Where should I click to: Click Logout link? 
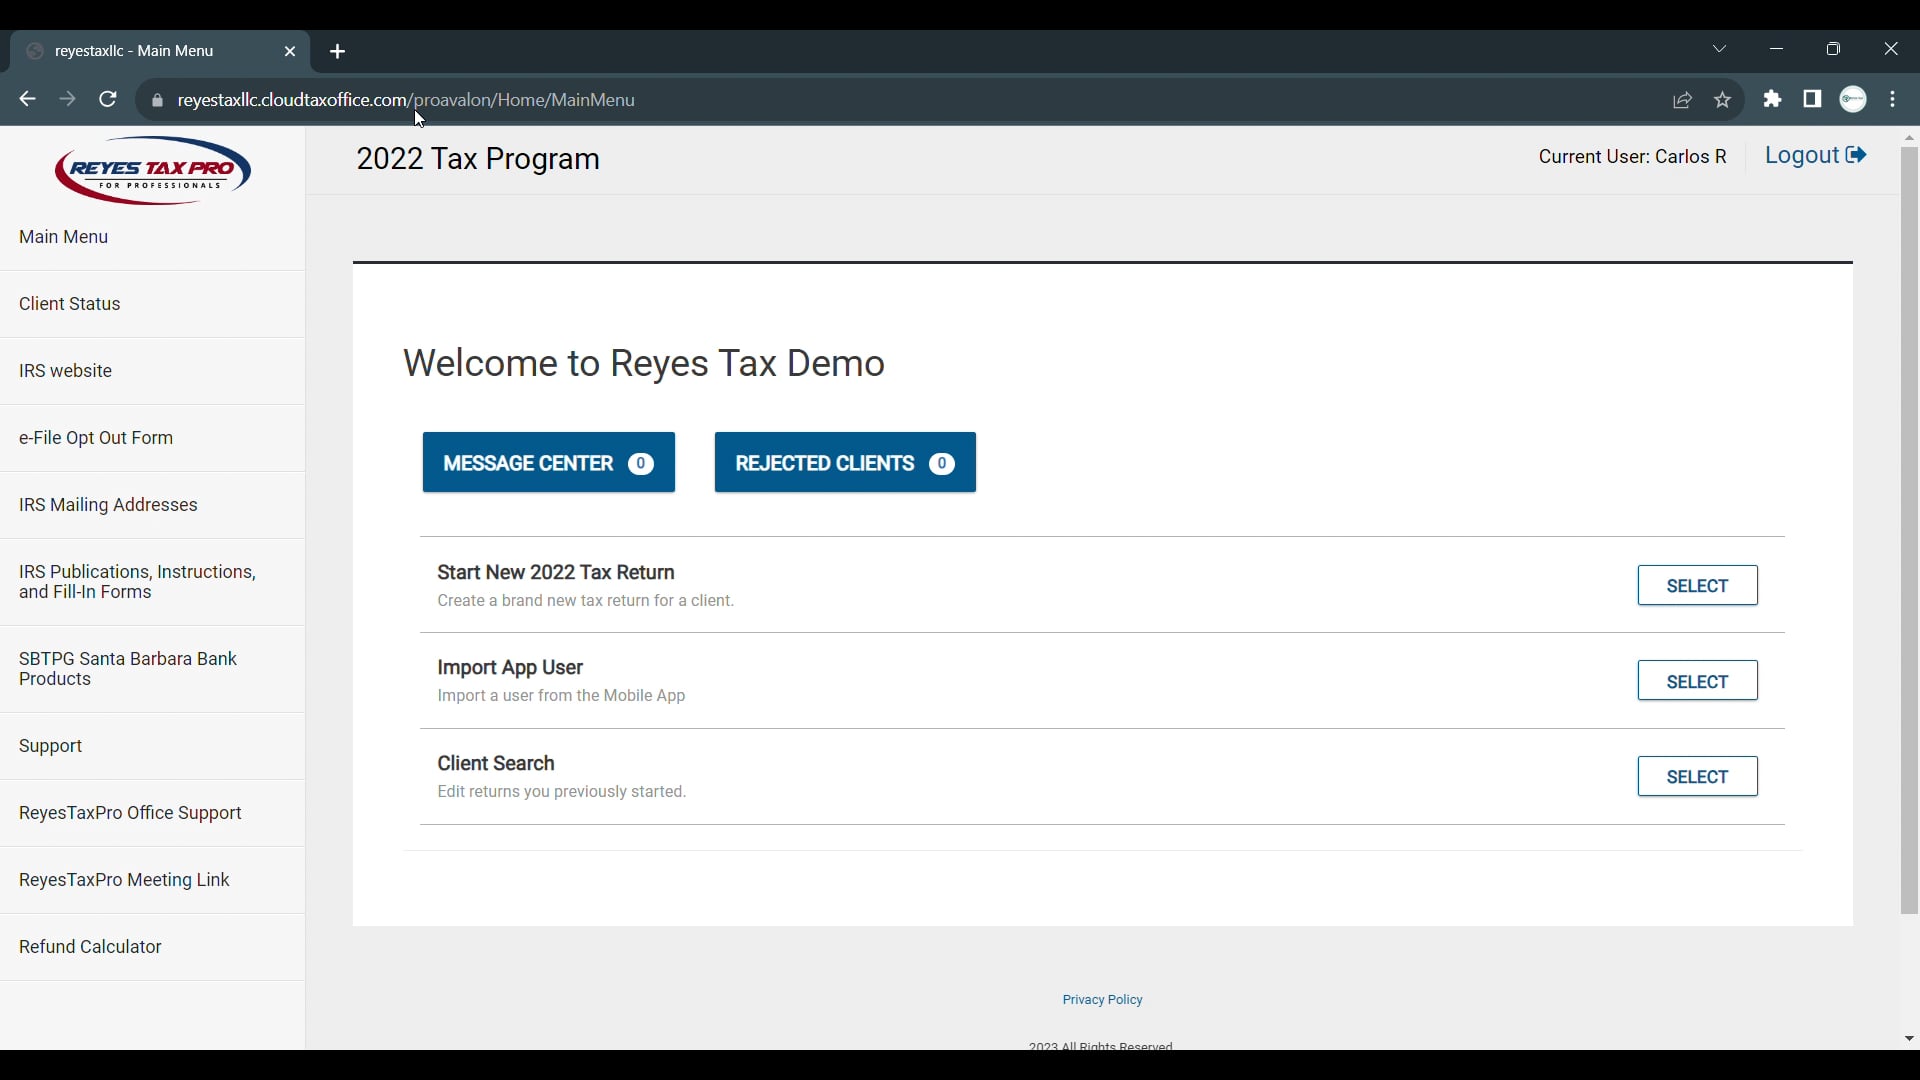(x=1815, y=156)
